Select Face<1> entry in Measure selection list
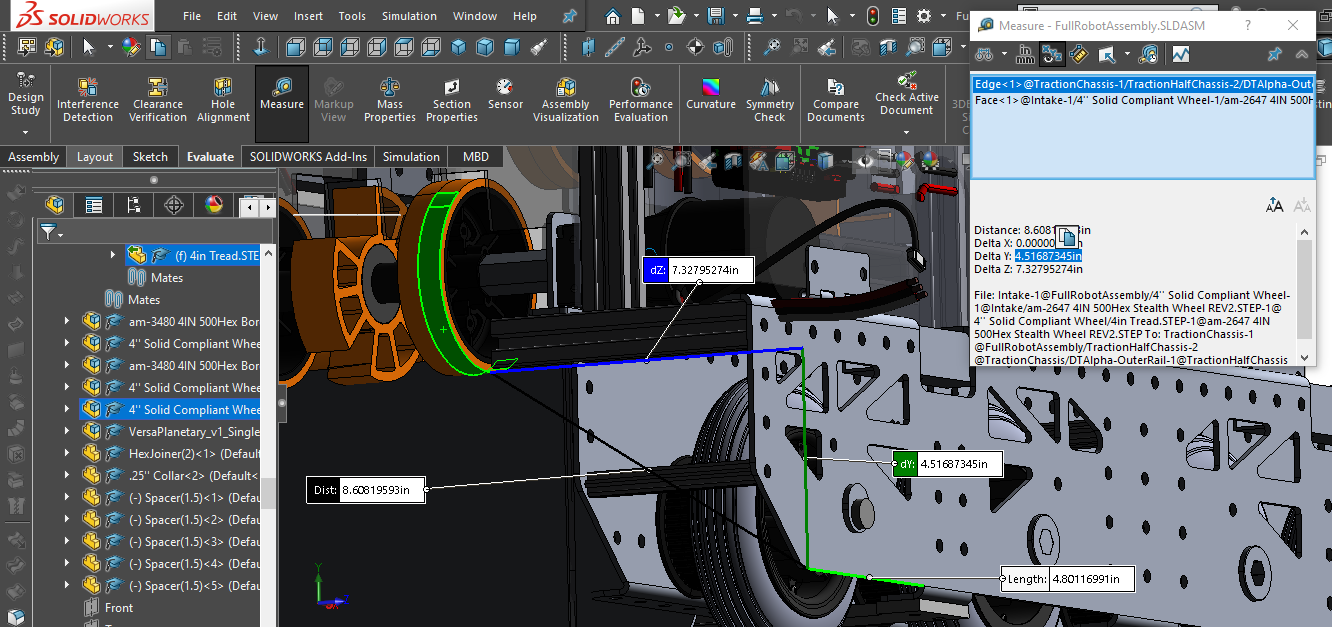The image size is (1332, 627). (1143, 100)
